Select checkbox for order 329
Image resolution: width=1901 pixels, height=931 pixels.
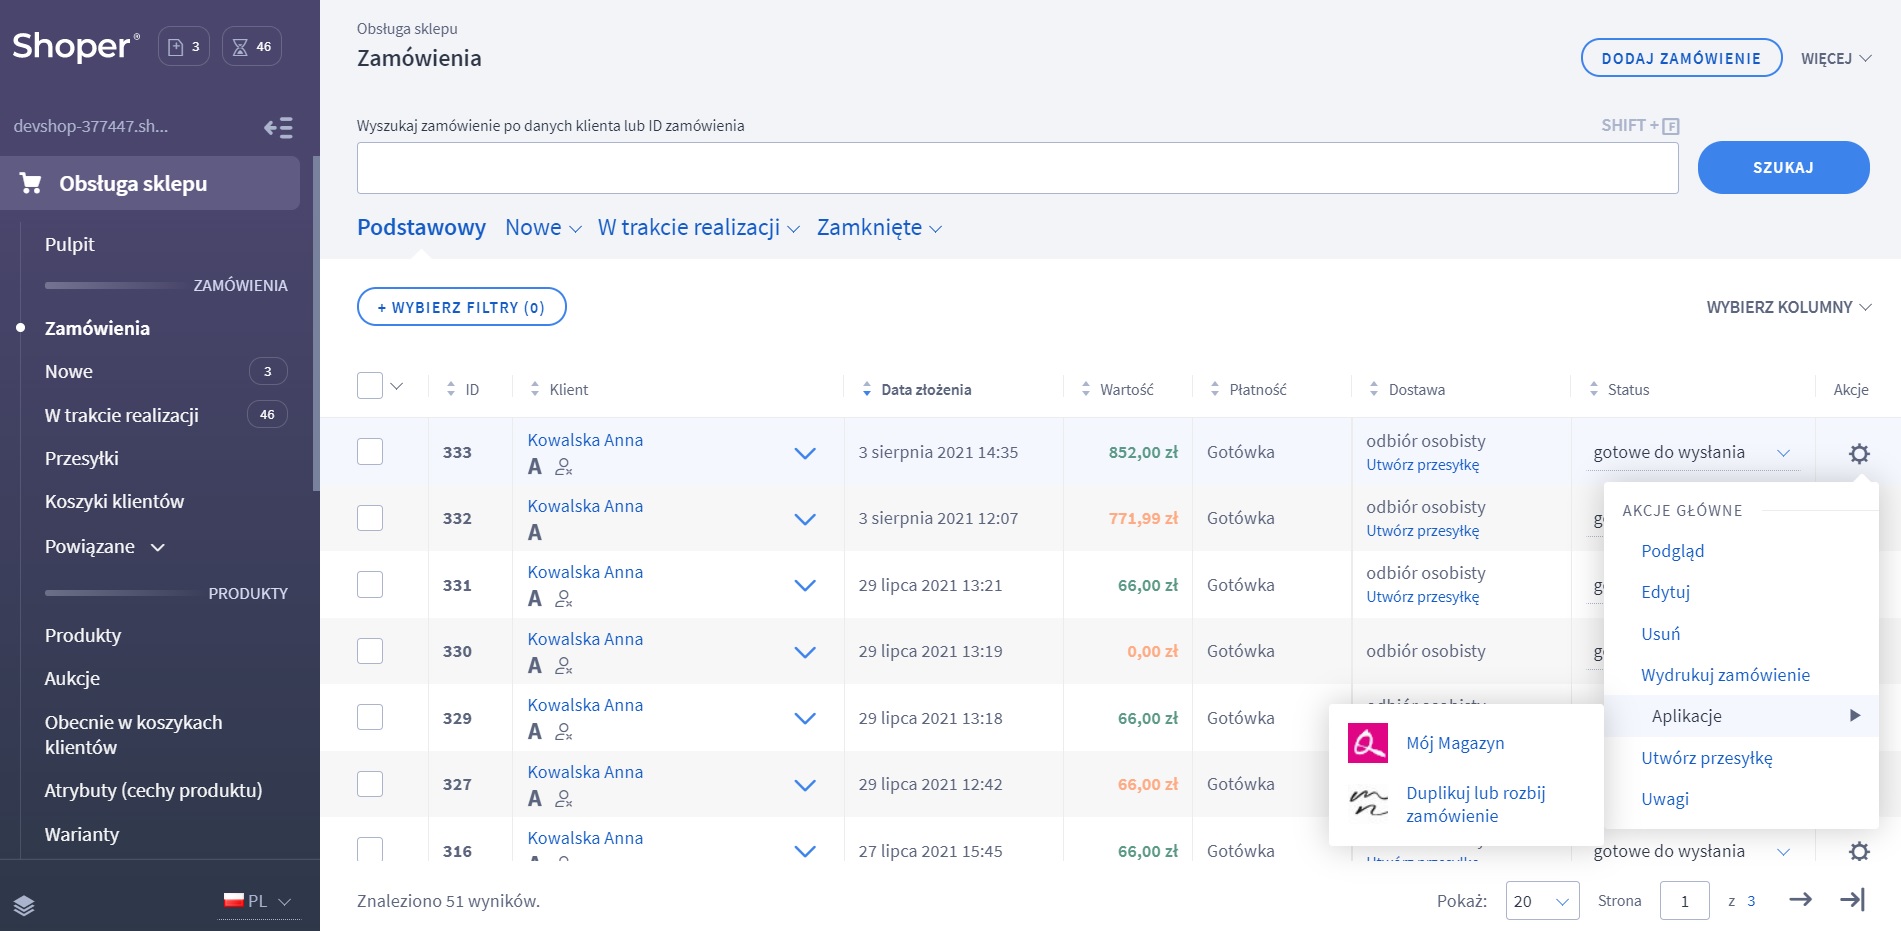tap(370, 717)
